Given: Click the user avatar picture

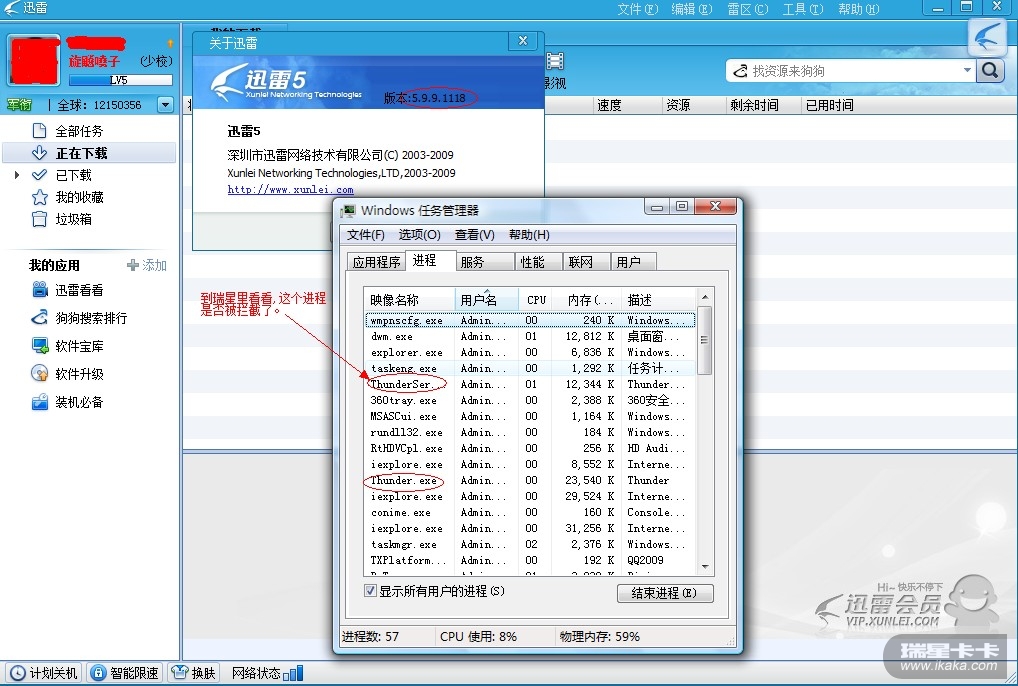Looking at the screenshot, I should tap(34, 60).
